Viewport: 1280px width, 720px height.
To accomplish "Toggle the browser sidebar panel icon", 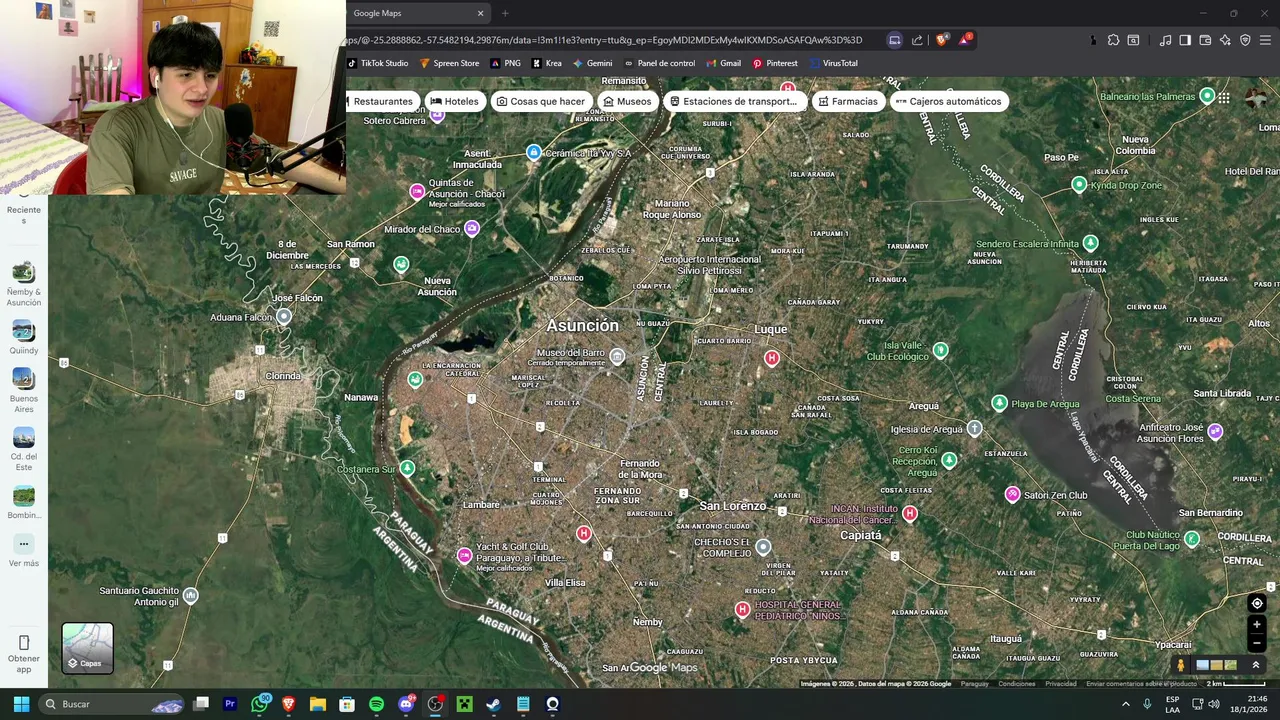I will pyautogui.click(x=1185, y=40).
